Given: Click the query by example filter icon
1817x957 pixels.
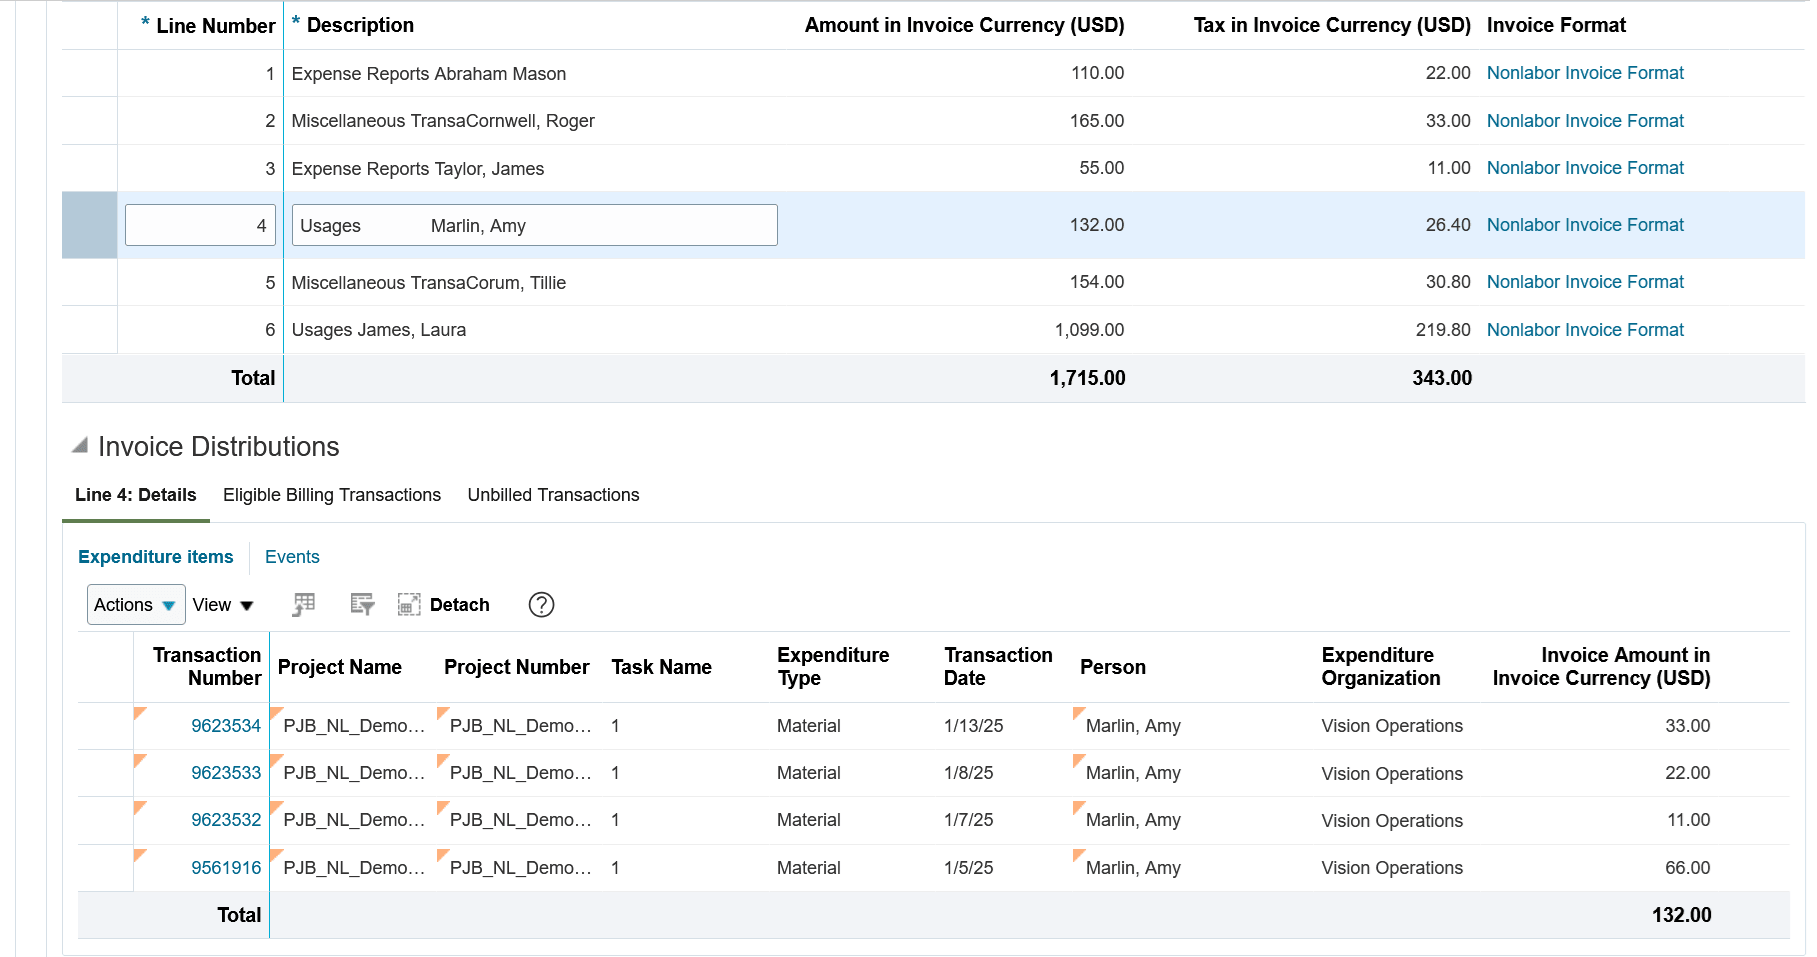Looking at the screenshot, I should tap(362, 604).
